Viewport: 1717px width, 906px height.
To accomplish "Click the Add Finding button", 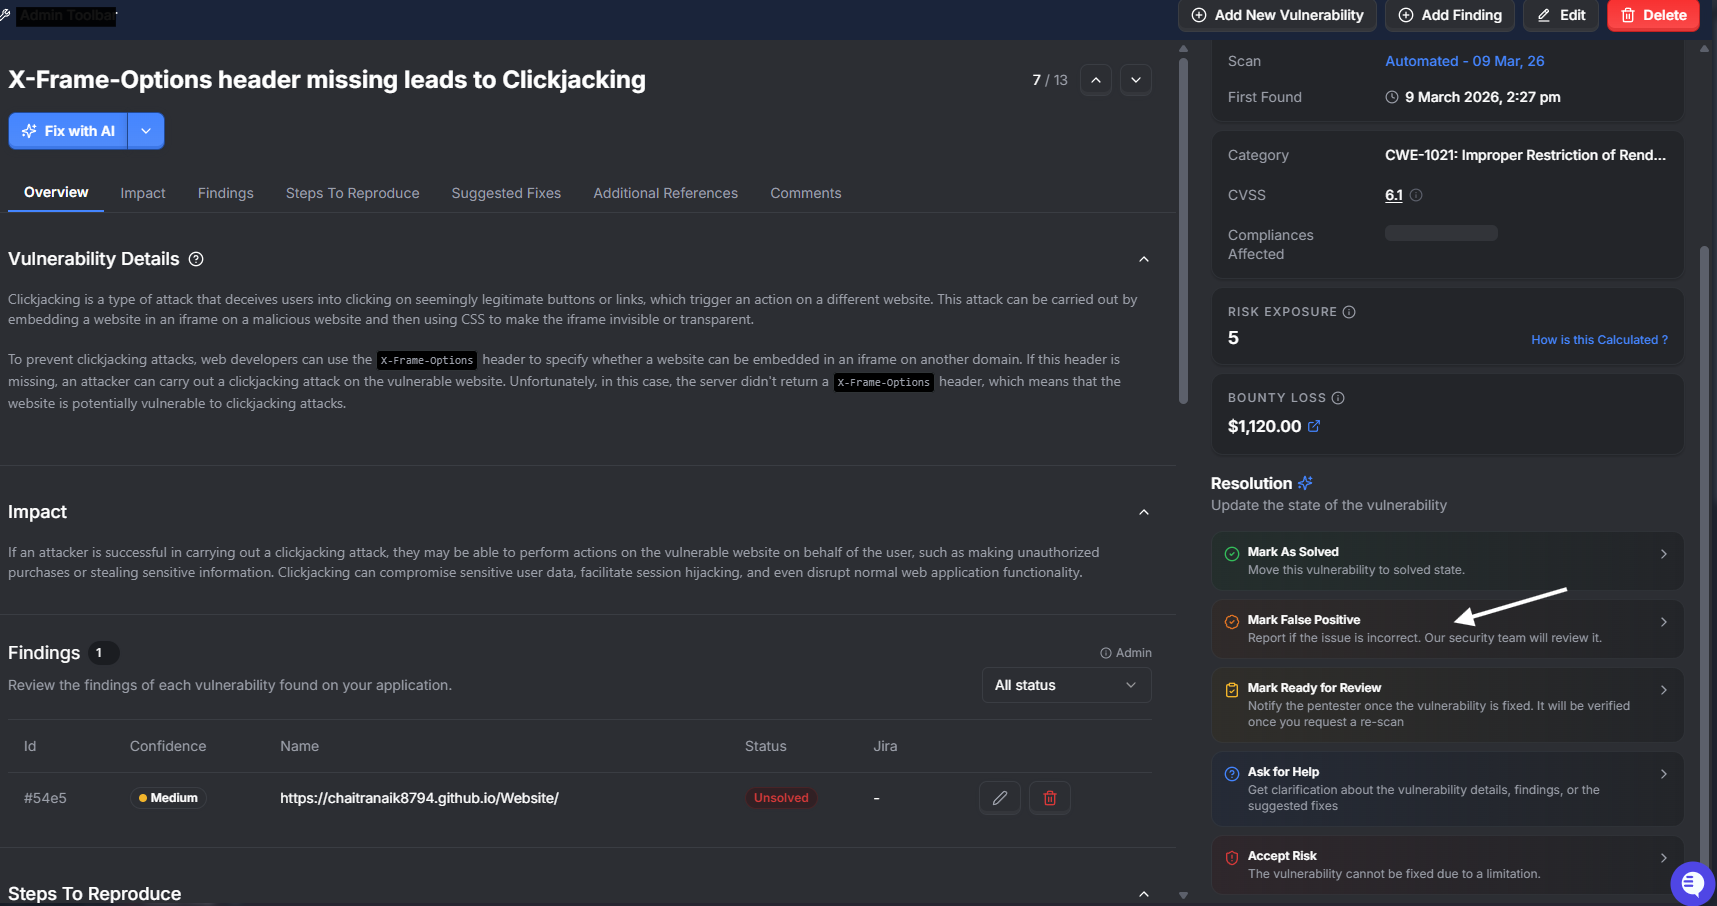I will [1450, 15].
